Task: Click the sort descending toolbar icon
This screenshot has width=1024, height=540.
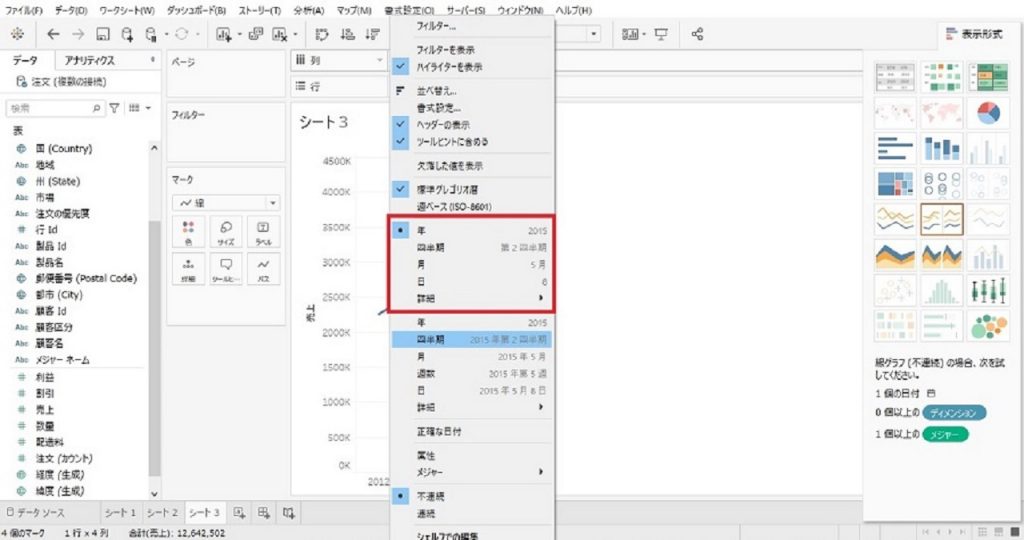Action: point(373,34)
